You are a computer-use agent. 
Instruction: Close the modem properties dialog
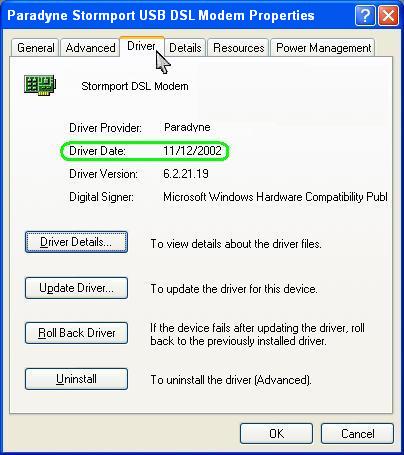point(388,15)
